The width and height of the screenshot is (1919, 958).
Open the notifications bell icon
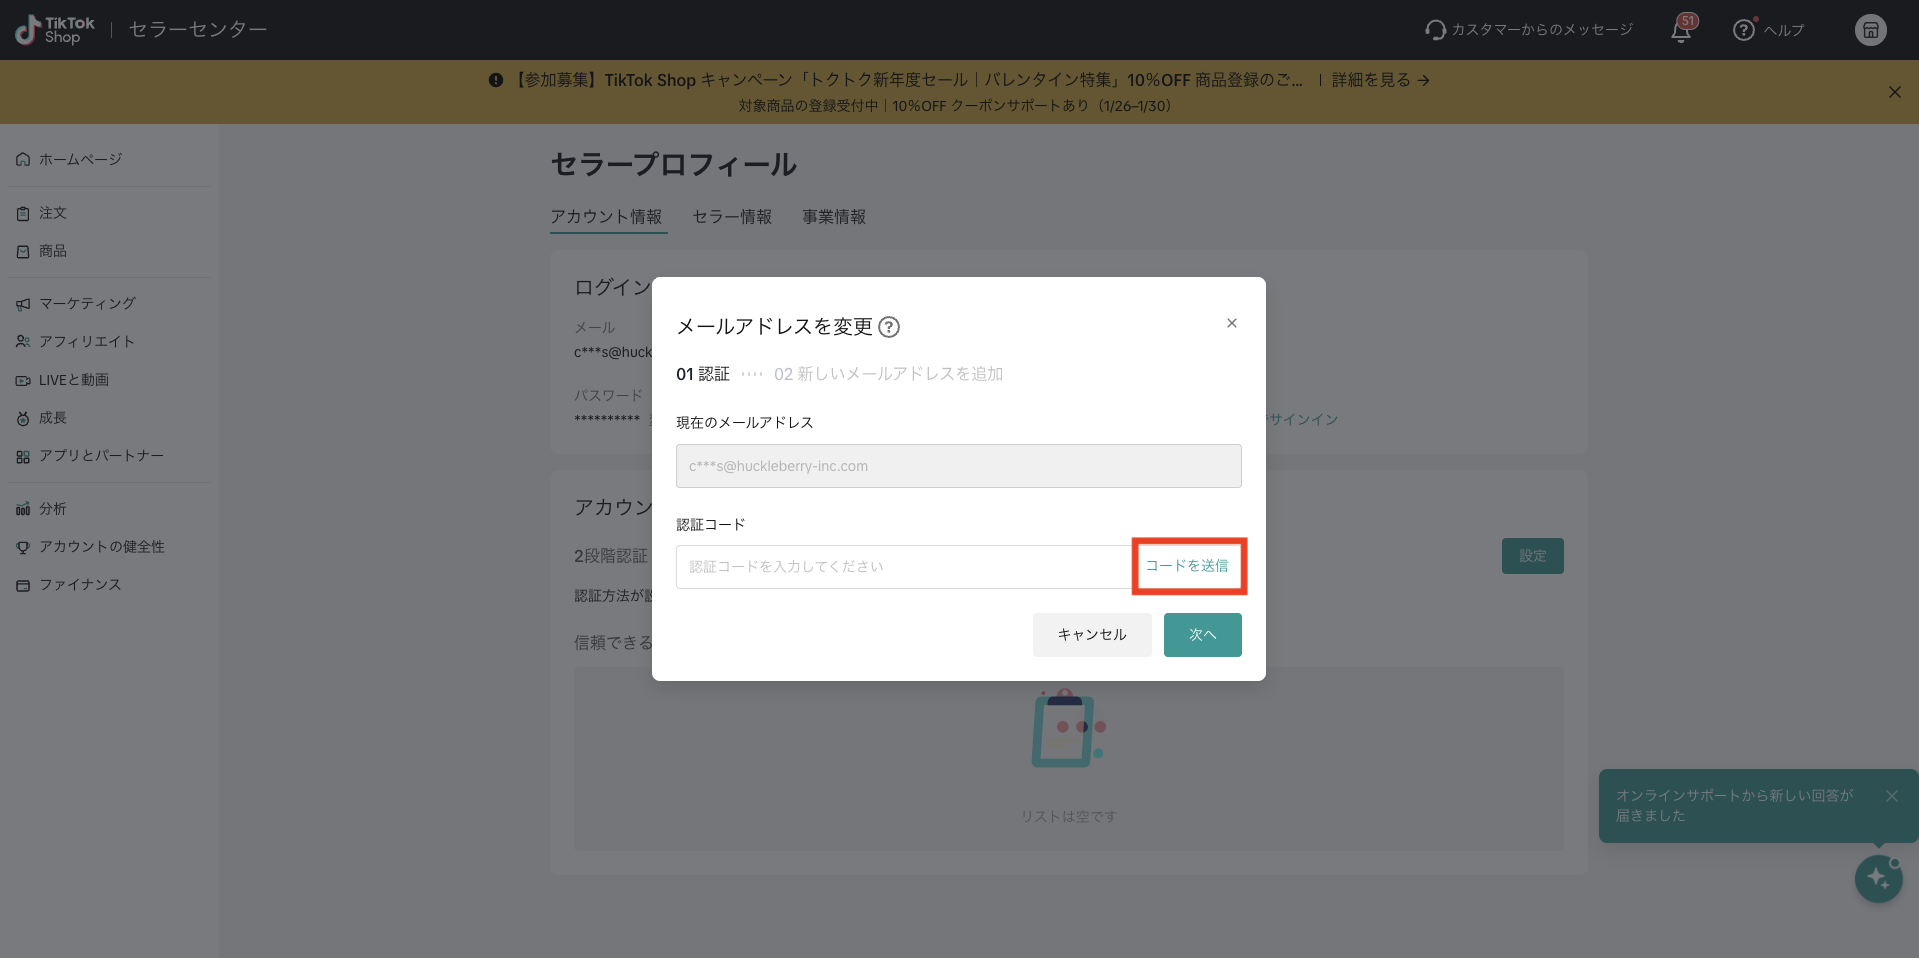pyautogui.click(x=1681, y=31)
